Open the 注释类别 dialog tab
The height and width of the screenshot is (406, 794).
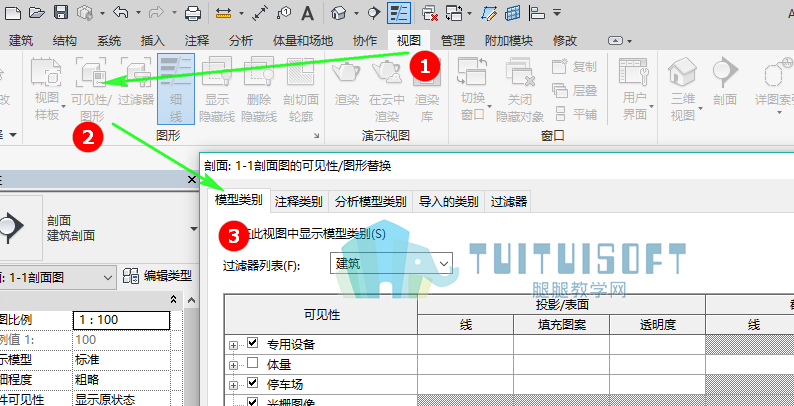pyautogui.click(x=299, y=202)
